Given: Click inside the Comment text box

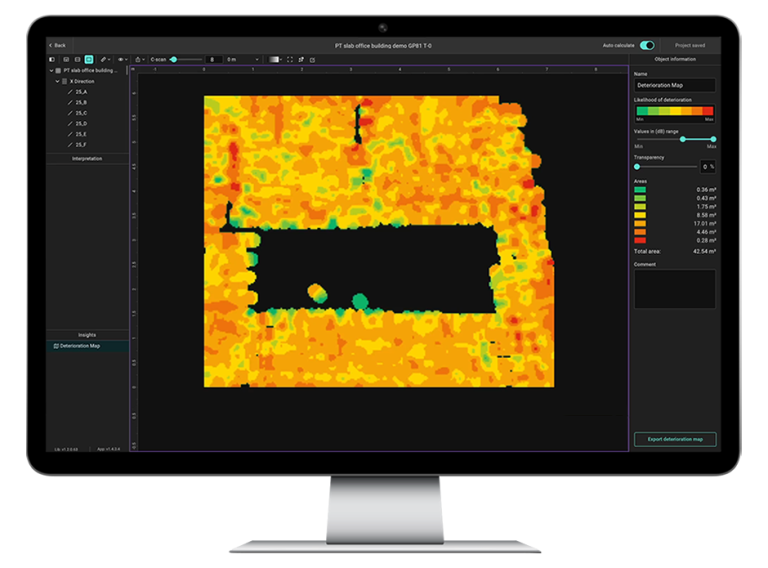Looking at the screenshot, I should pos(674,289).
